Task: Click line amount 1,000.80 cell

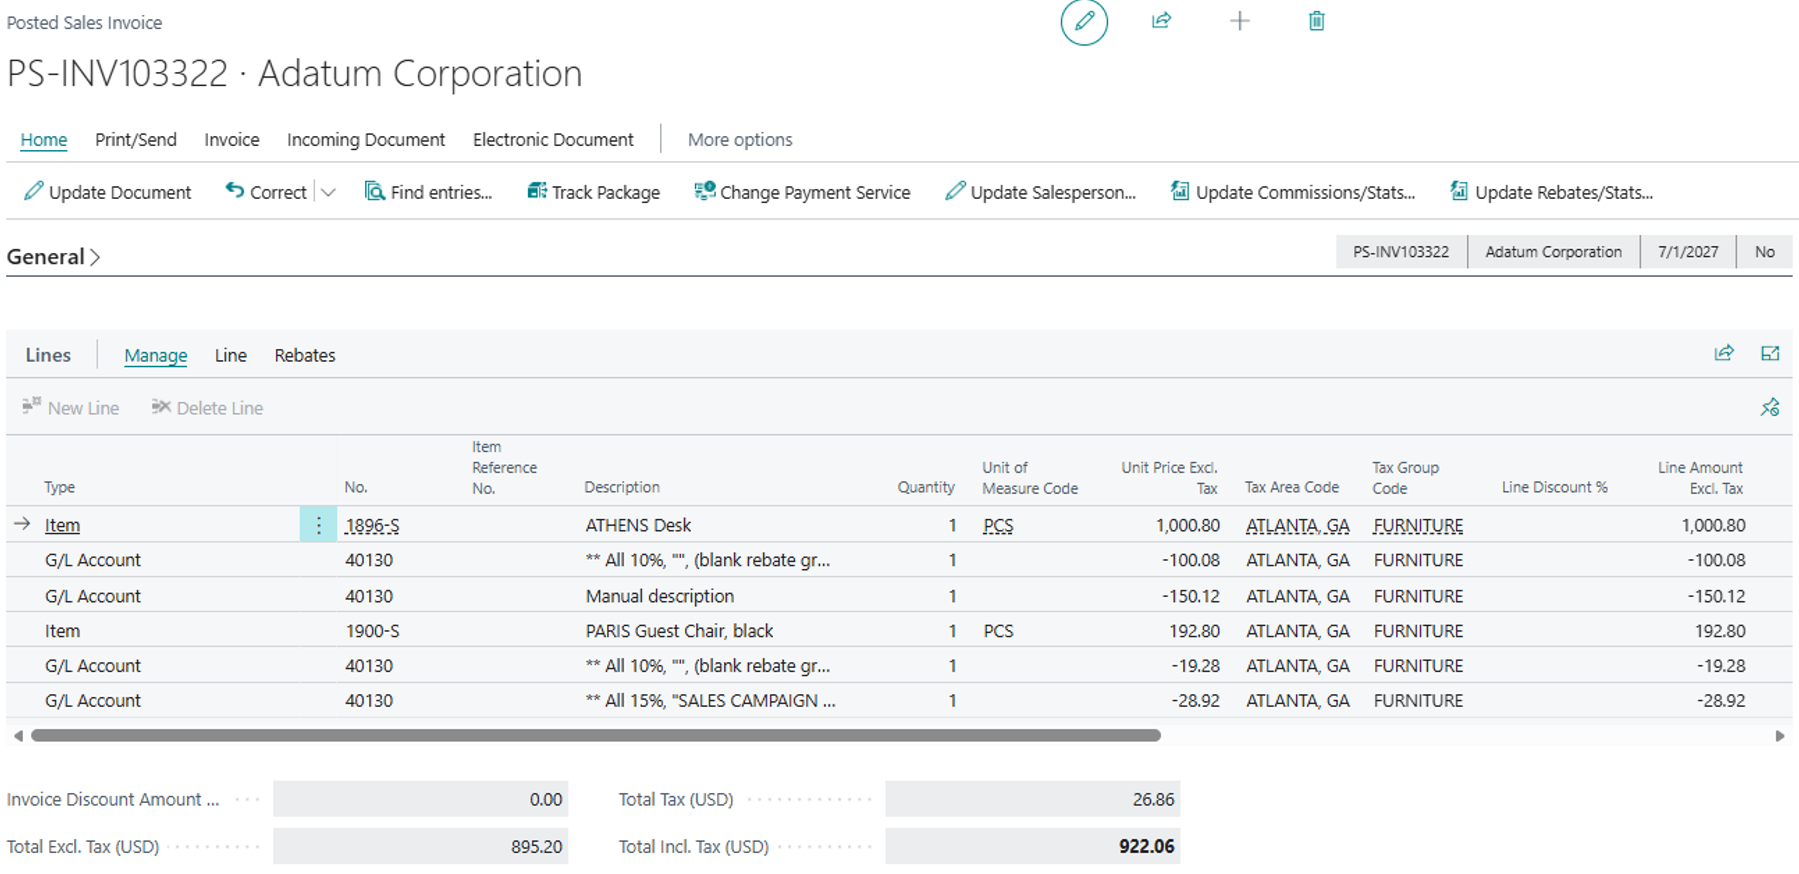Action: click(x=1714, y=525)
